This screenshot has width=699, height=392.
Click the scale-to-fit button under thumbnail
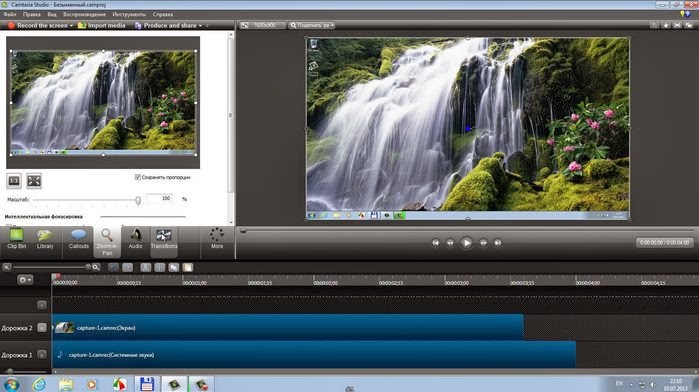pos(34,181)
